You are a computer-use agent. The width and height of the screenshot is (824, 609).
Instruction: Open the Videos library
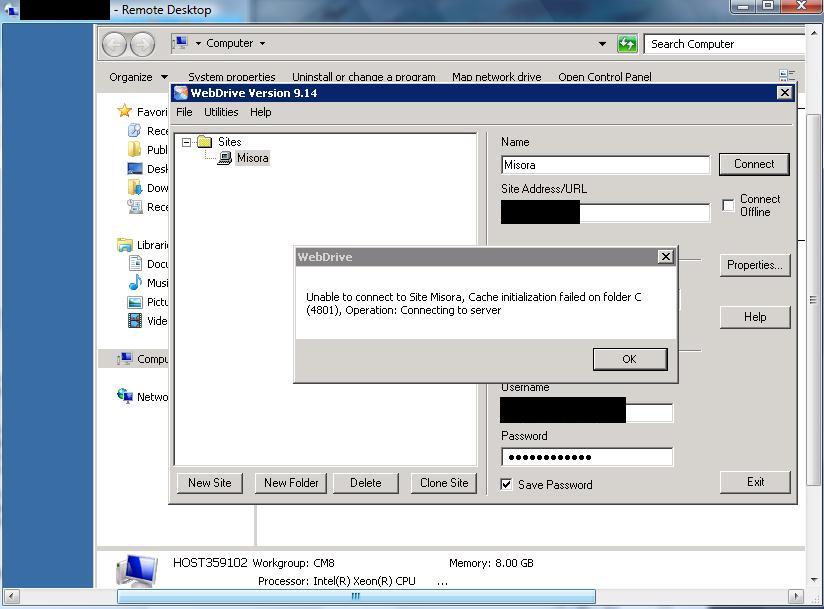(148, 321)
